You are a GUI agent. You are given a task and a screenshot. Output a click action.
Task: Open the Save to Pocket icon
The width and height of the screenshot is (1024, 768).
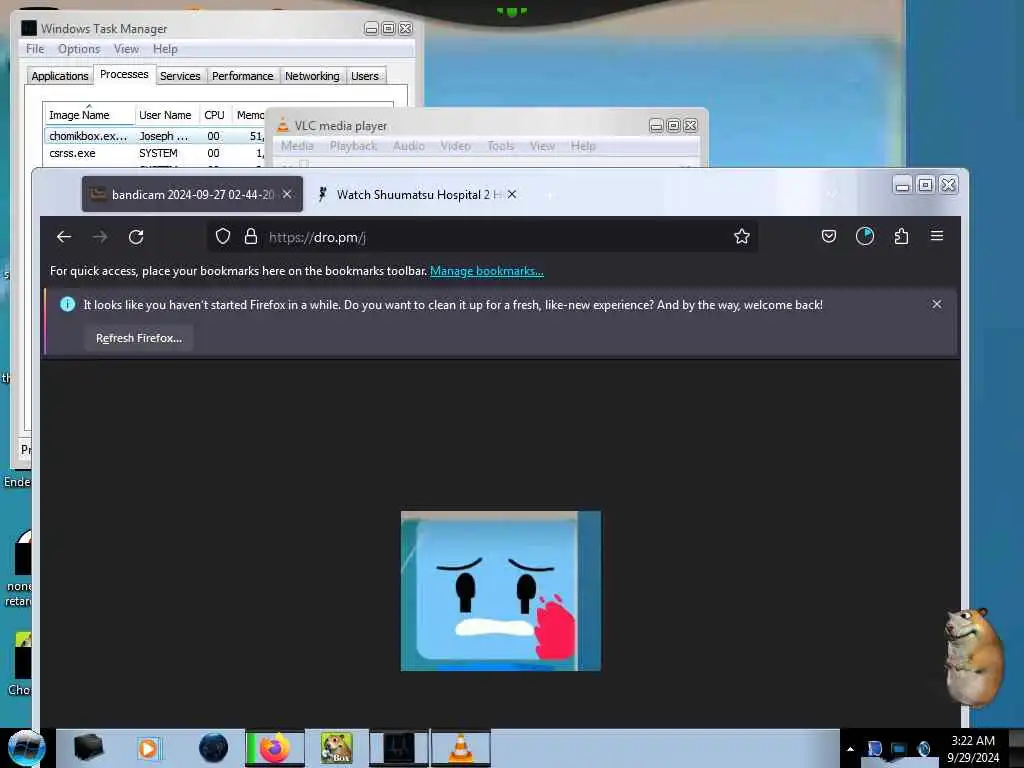point(829,236)
